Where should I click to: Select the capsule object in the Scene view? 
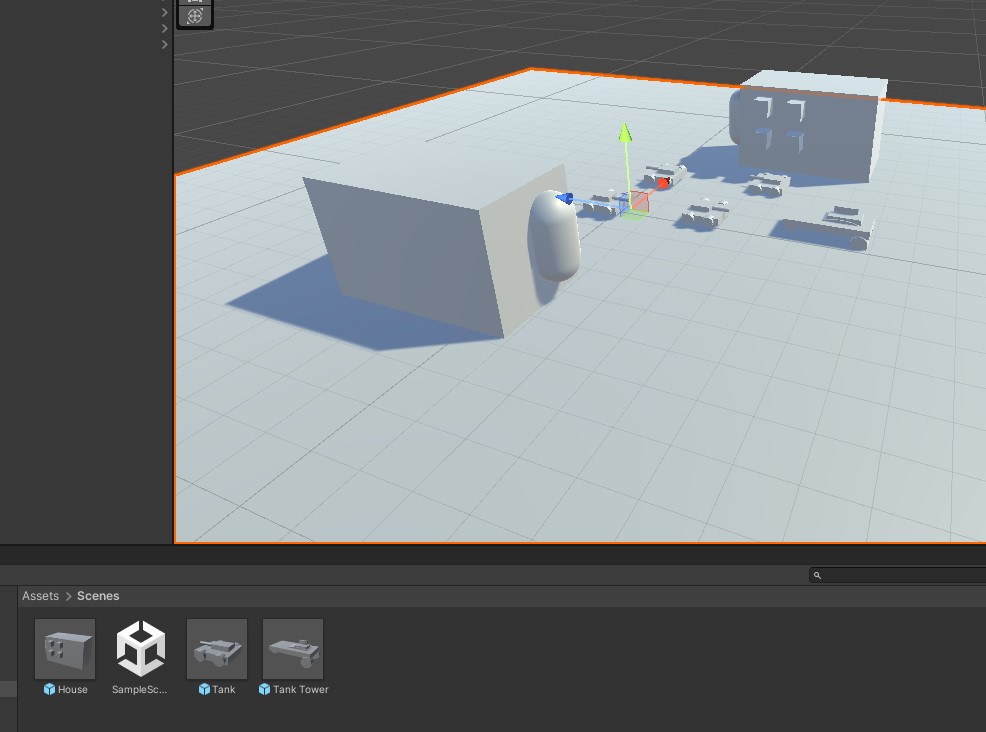(558, 235)
